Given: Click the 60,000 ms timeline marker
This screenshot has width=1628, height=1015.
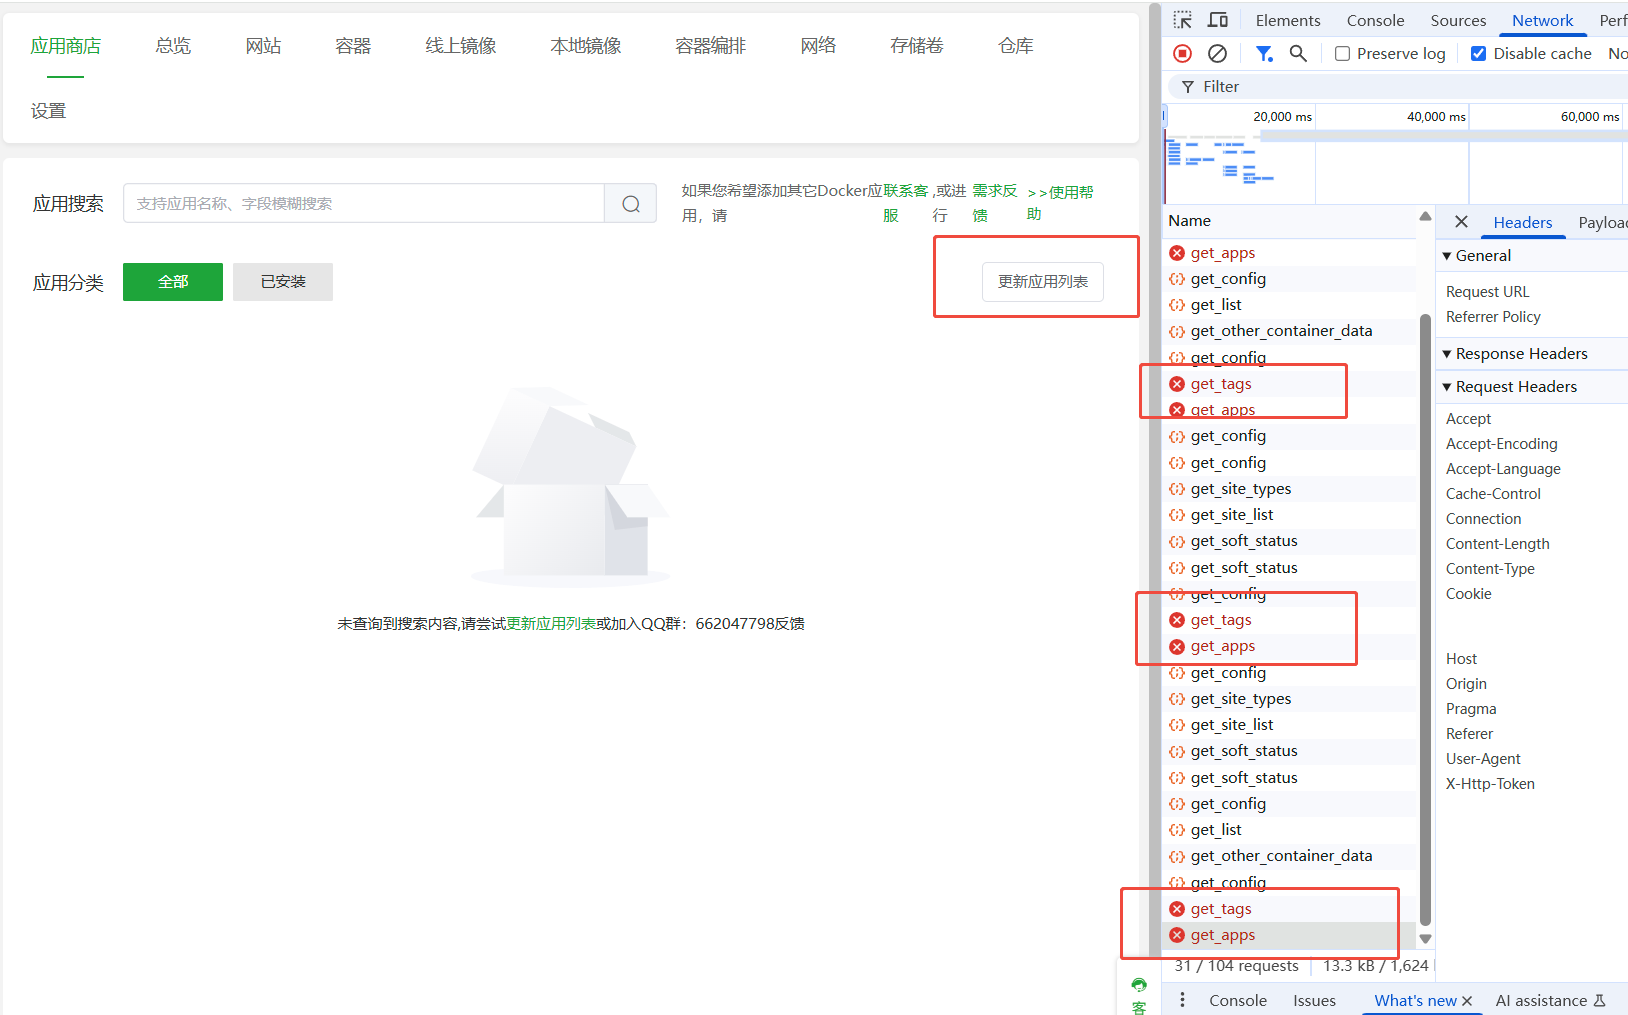Looking at the screenshot, I should [1590, 117].
